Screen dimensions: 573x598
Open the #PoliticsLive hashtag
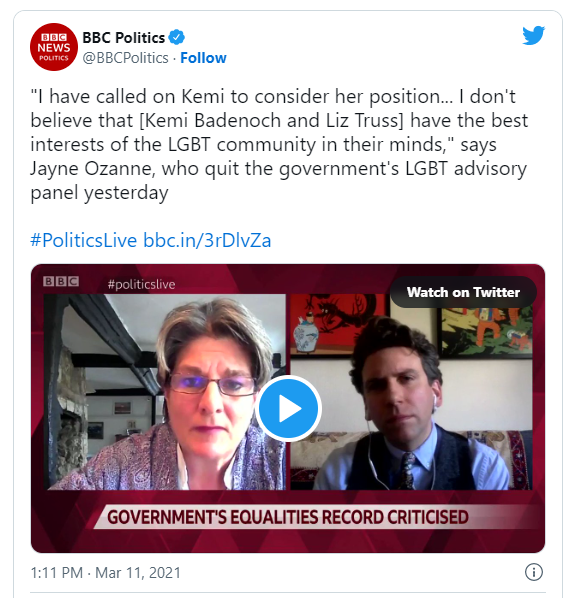[x=84, y=240]
